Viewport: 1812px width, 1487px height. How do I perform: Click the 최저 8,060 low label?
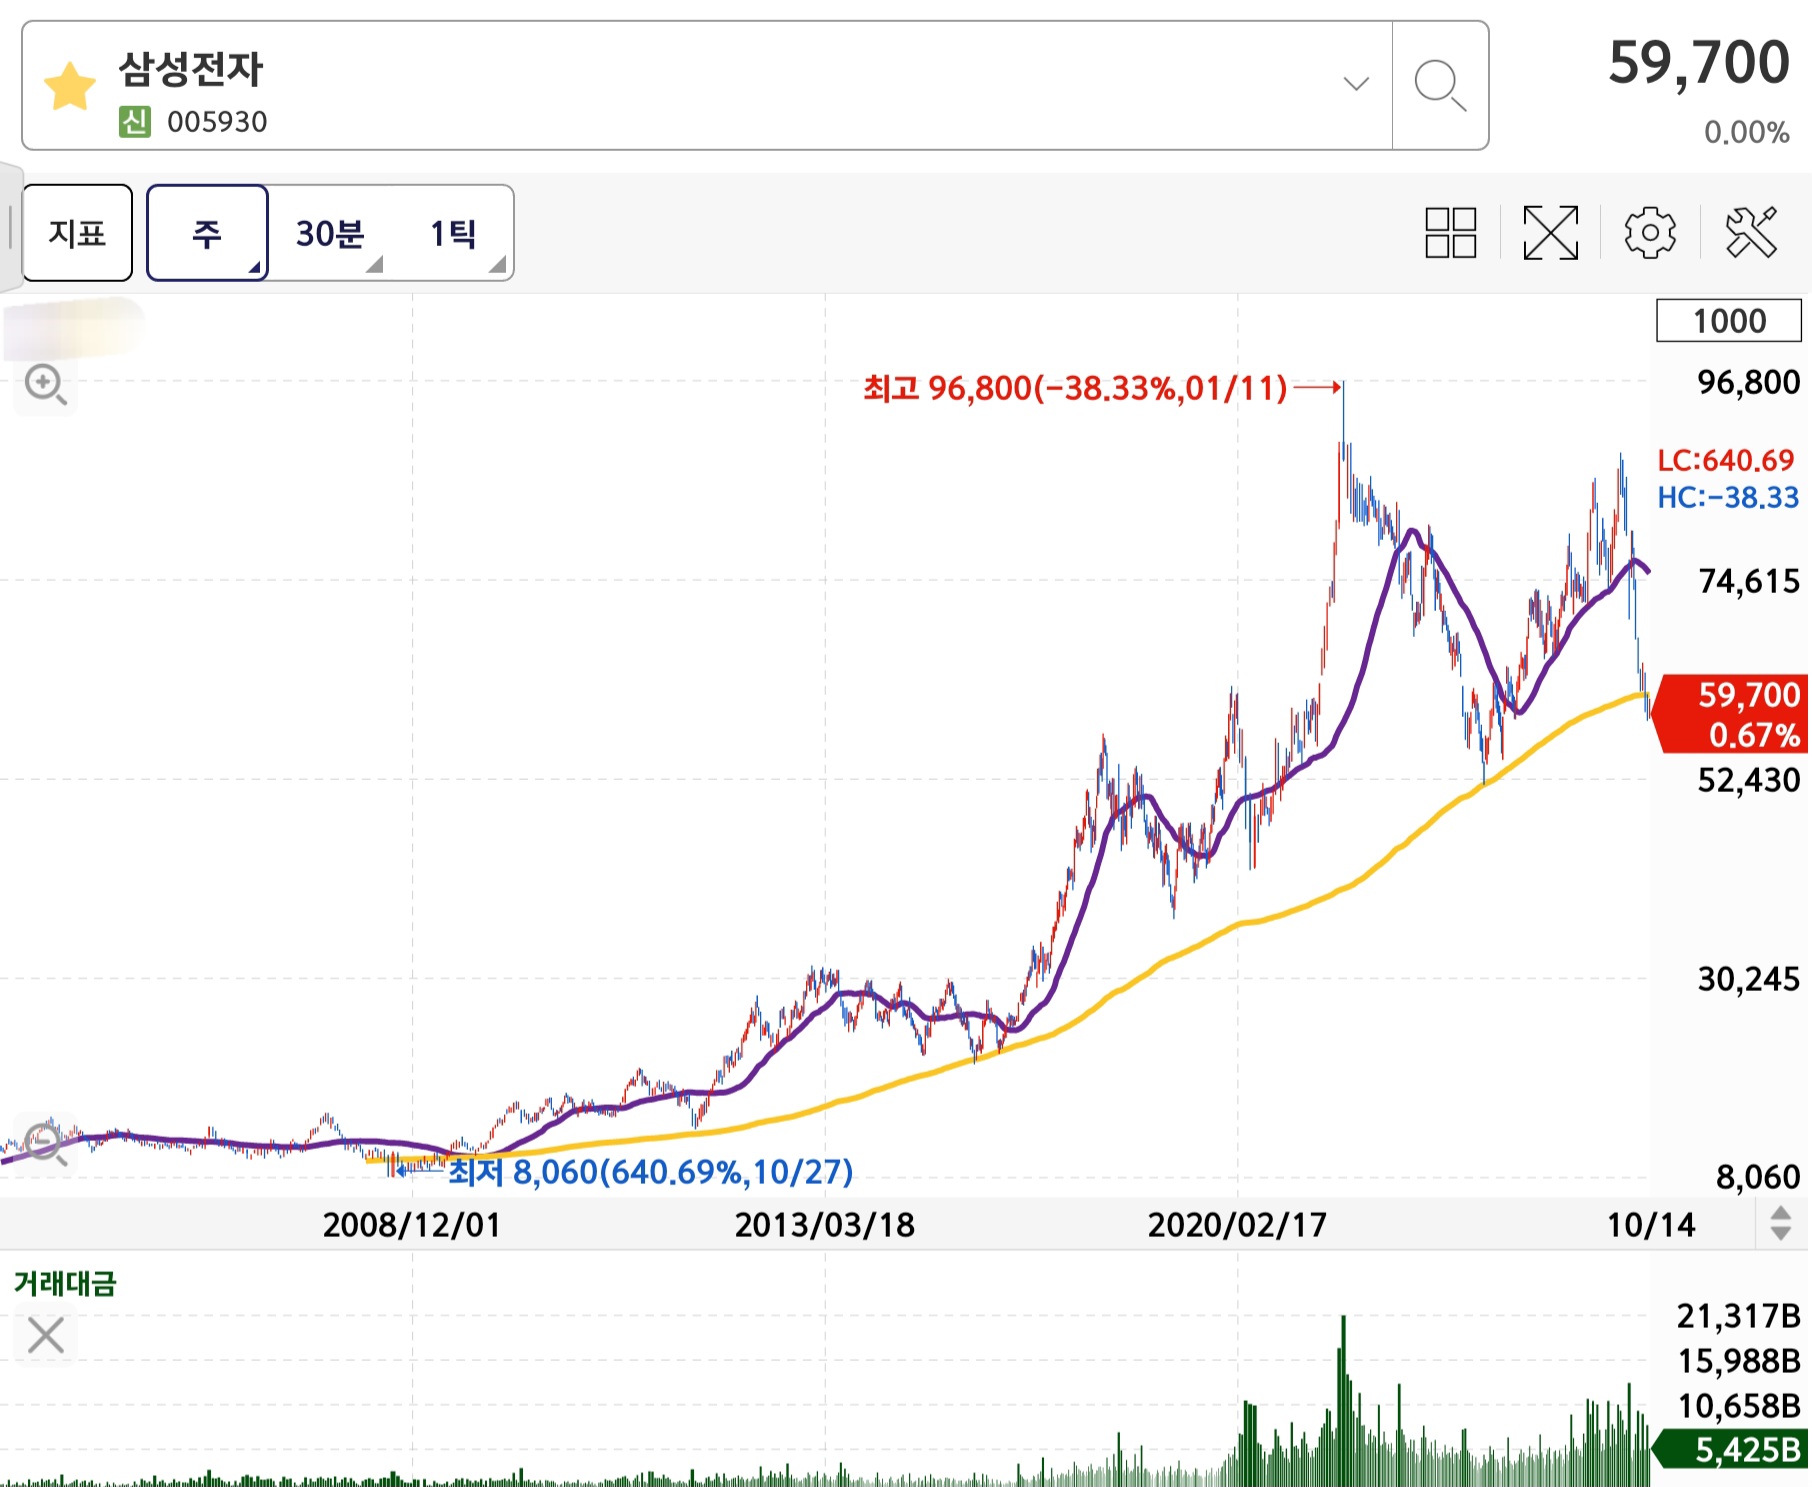[650, 1171]
